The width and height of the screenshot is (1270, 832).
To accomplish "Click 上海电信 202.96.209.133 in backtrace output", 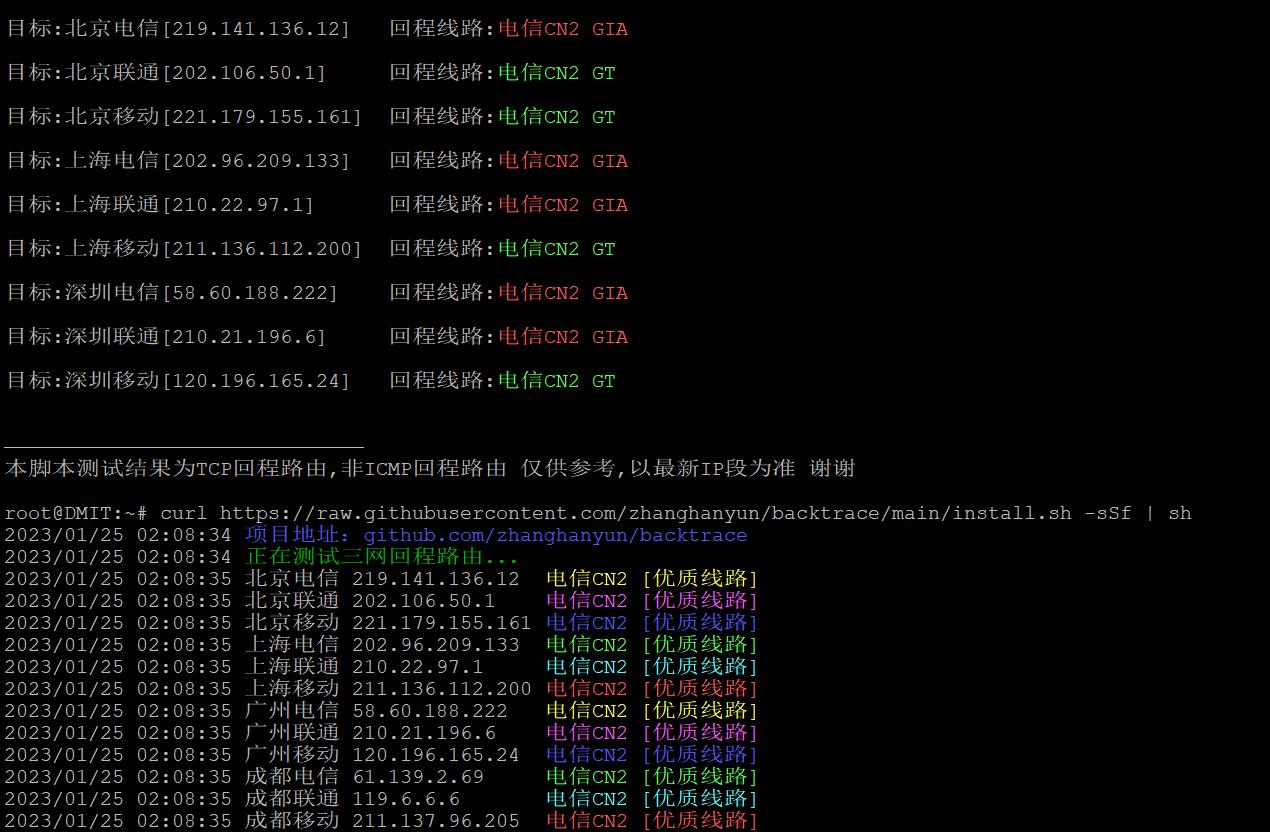I will (x=382, y=645).
